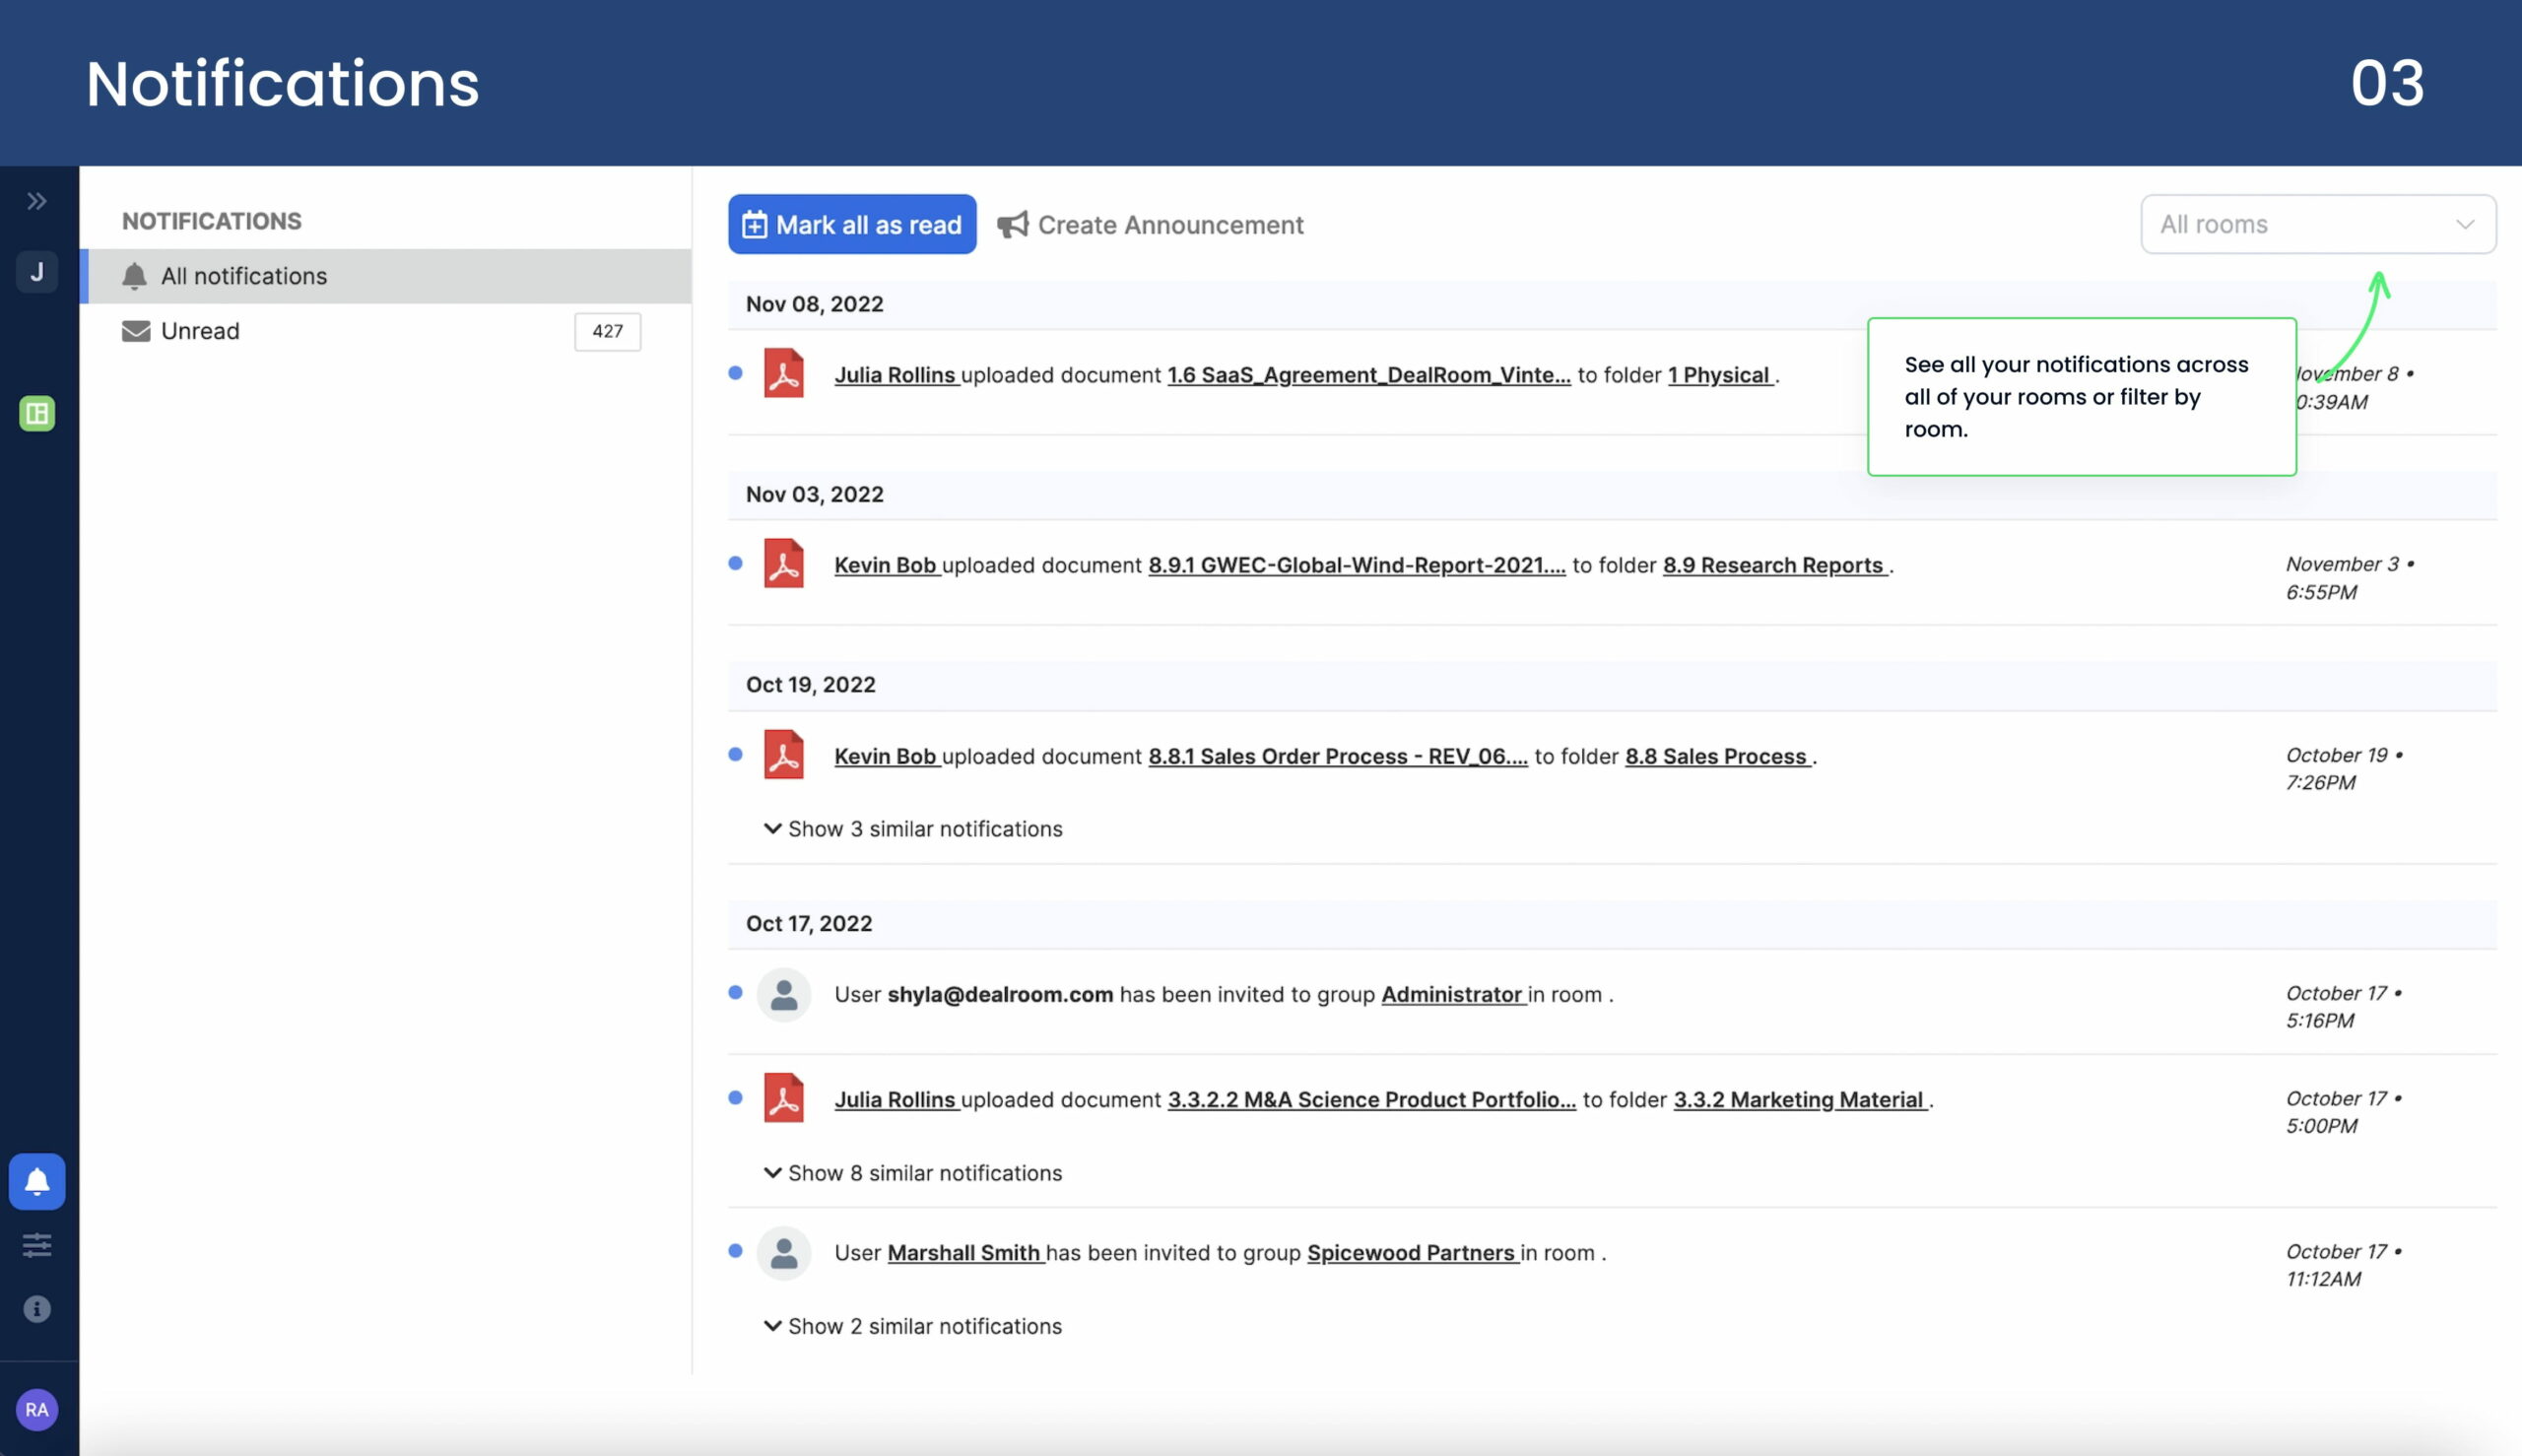The height and width of the screenshot is (1456, 2522).
Task: Toggle unread dot on Nov 08 notification
Action: coord(736,373)
